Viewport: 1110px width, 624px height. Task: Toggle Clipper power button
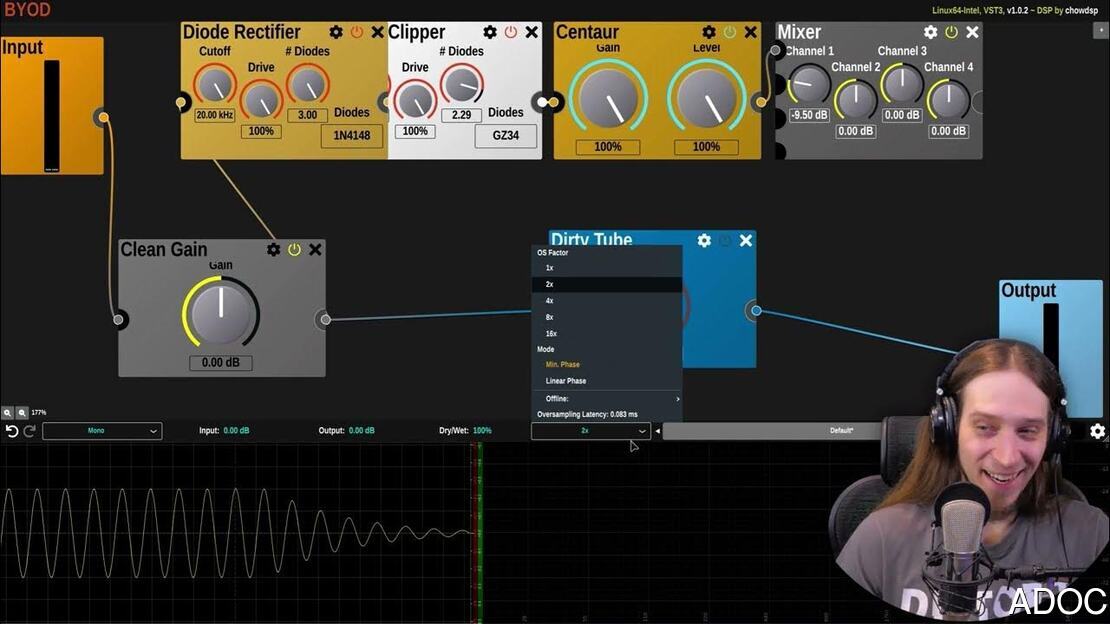click(510, 33)
